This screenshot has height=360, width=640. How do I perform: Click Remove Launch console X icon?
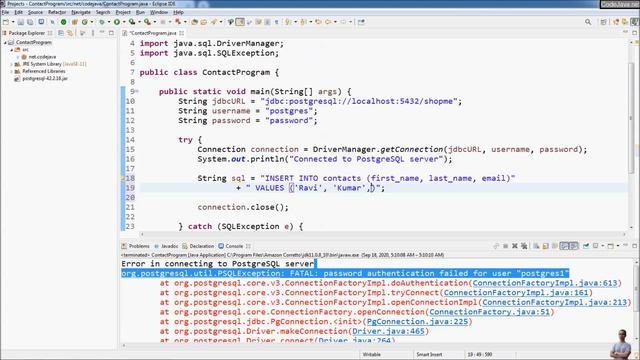tap(515, 246)
